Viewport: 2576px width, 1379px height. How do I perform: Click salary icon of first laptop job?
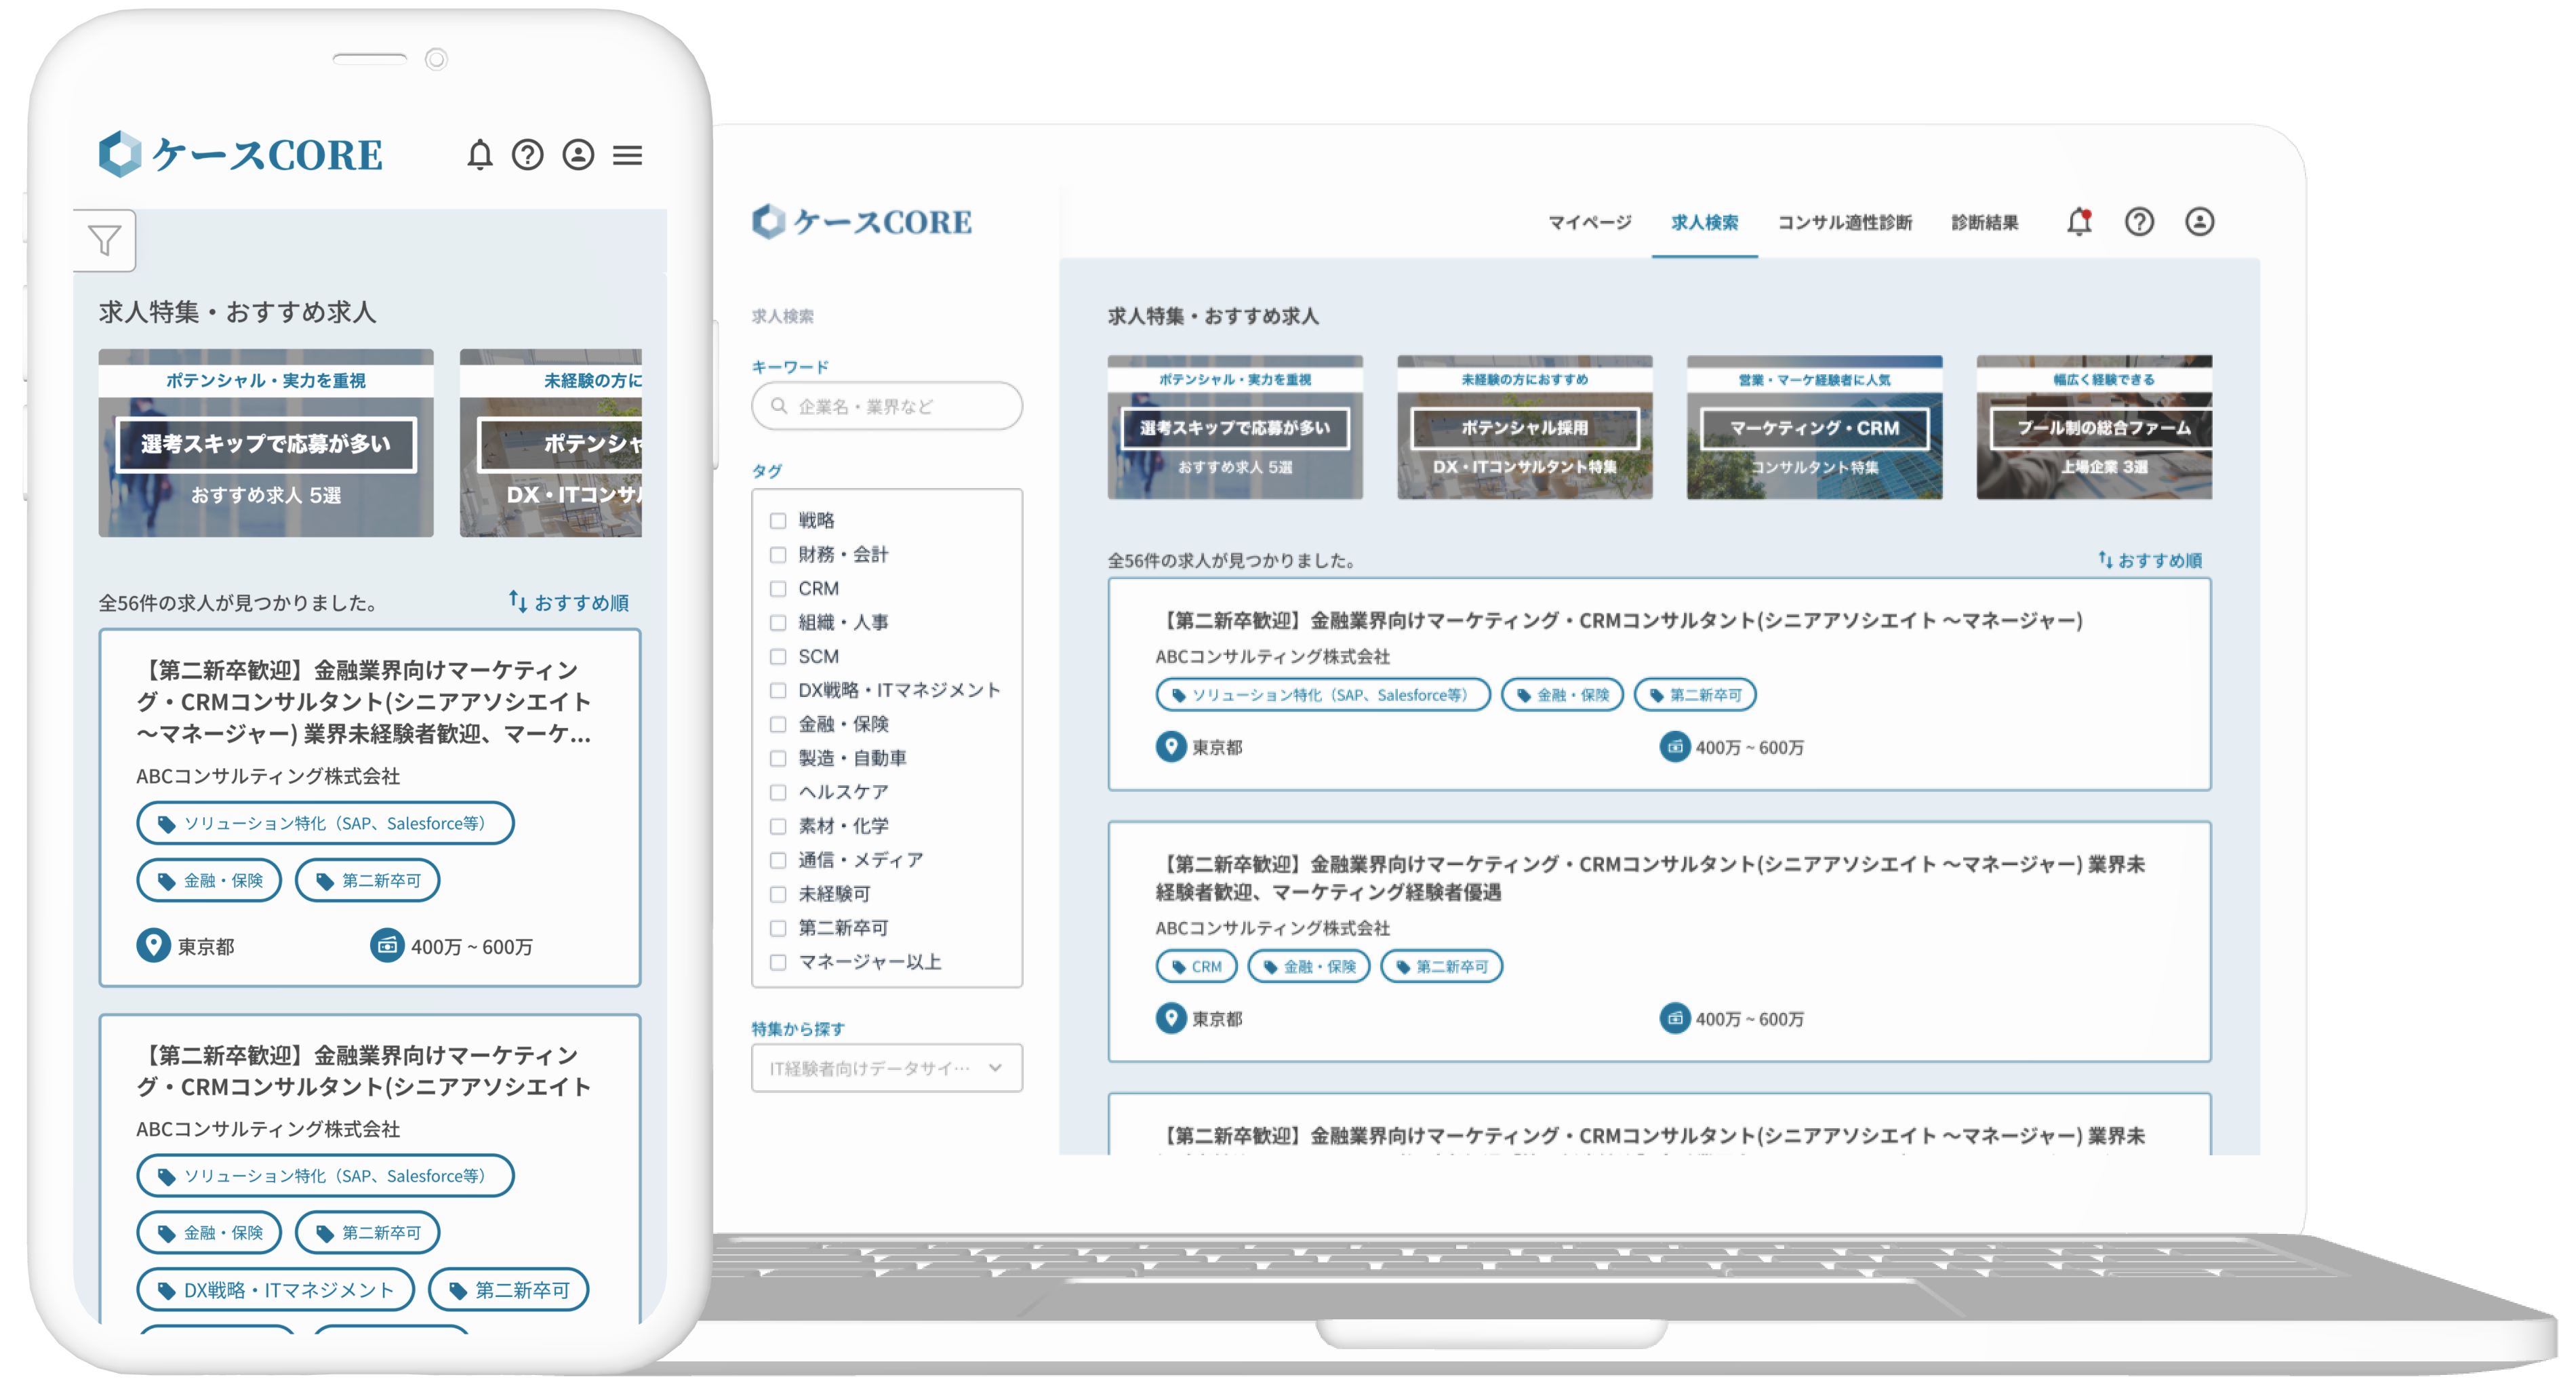[1675, 746]
